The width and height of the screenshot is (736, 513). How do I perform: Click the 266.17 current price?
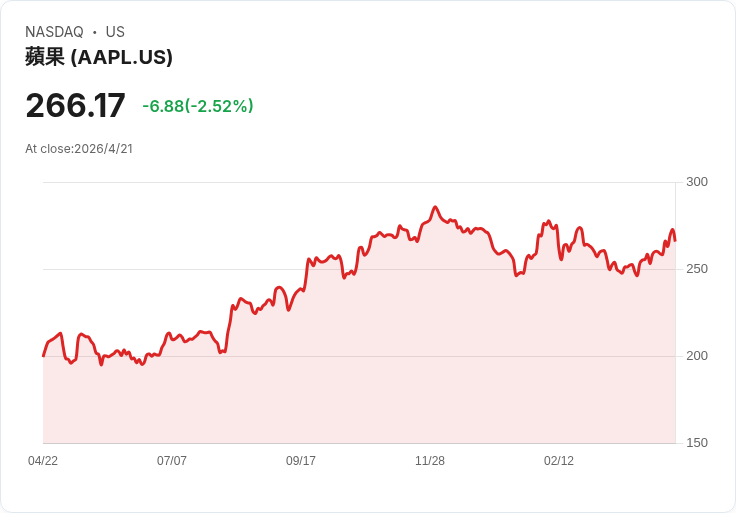[x=75, y=105]
